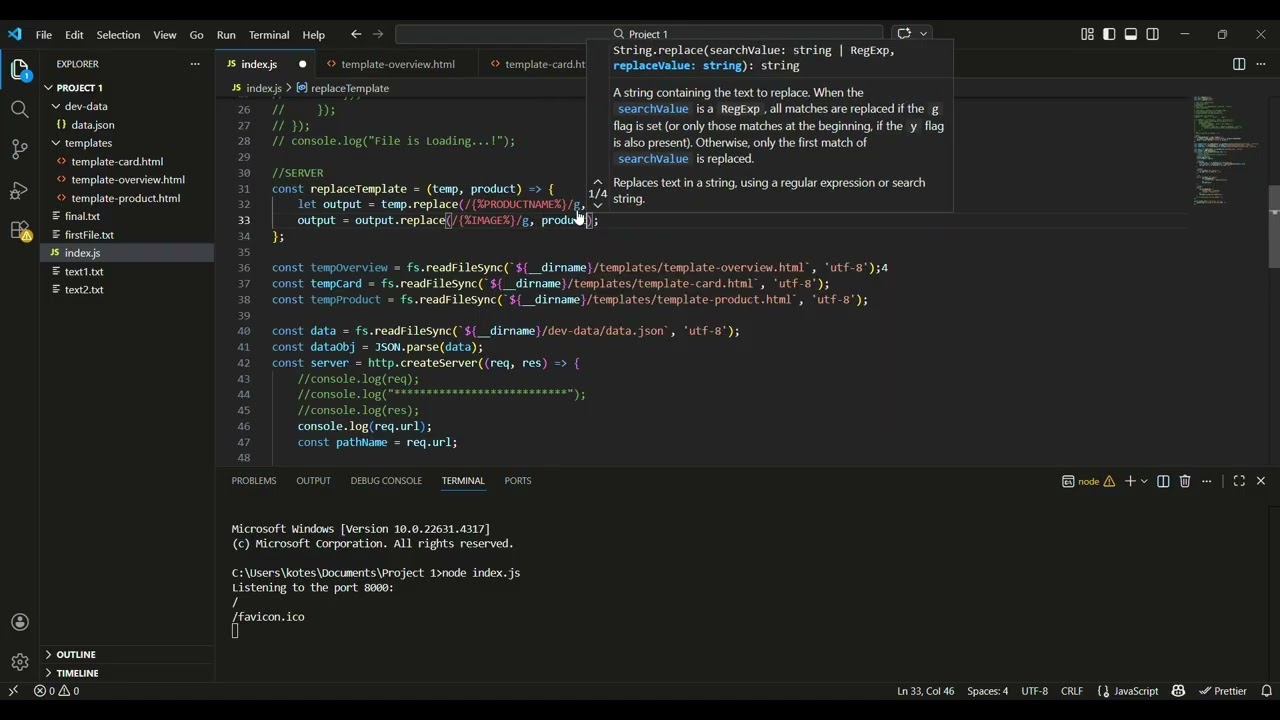Viewport: 1280px width, 720px height.
Task: Open the Manage gear icon
Action: click(19, 662)
